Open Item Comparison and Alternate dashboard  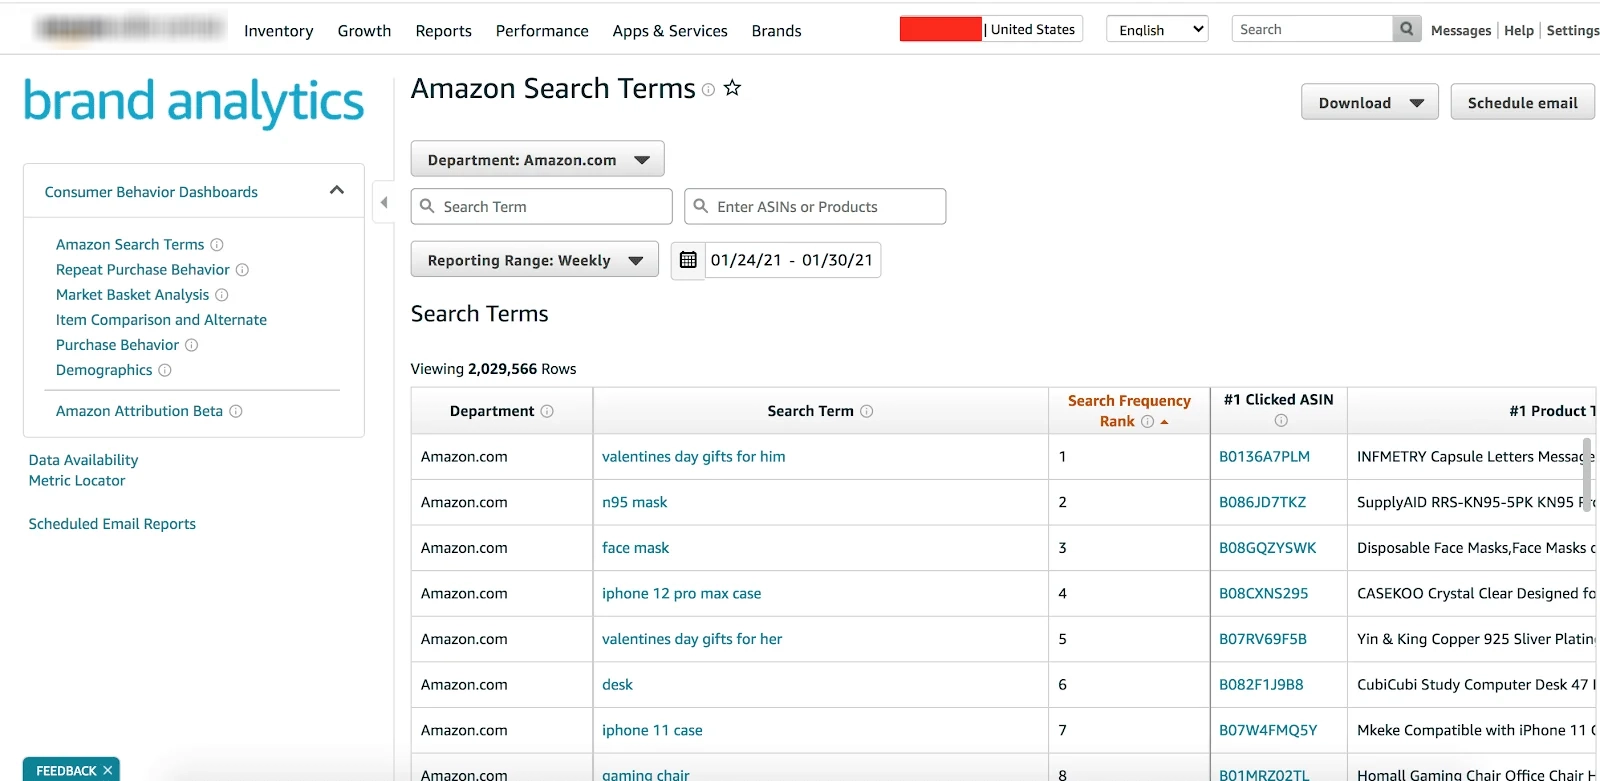(161, 320)
